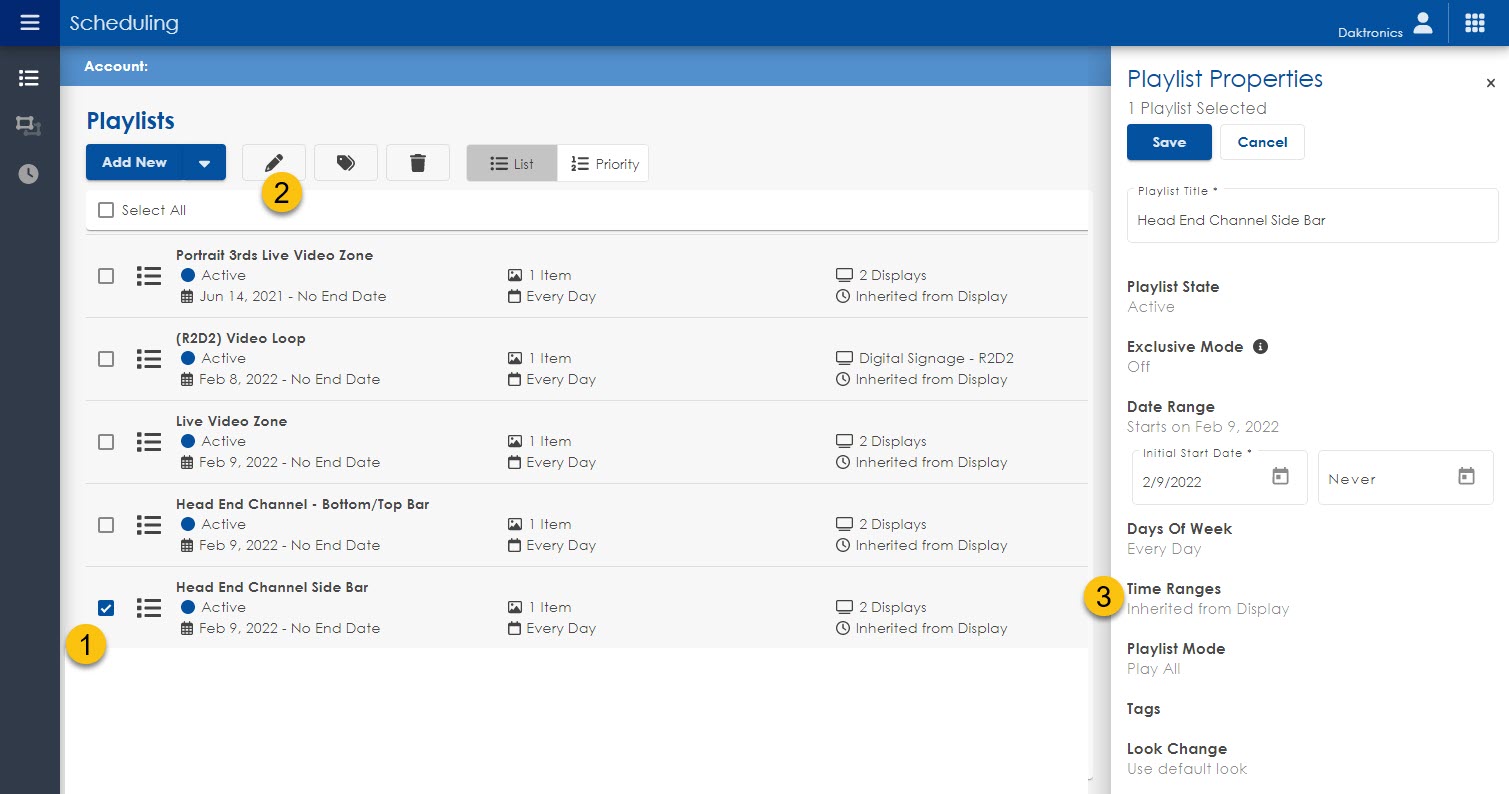Open the layouts sidebar icon

click(29, 126)
